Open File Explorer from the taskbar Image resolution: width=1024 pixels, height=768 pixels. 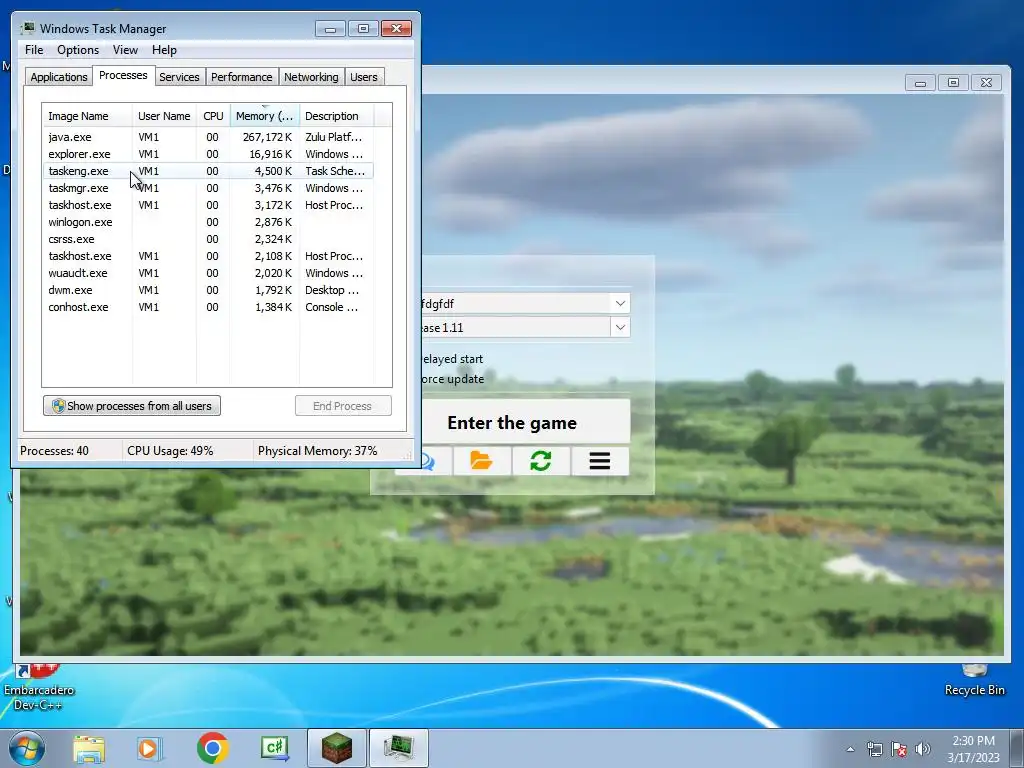[x=89, y=748]
